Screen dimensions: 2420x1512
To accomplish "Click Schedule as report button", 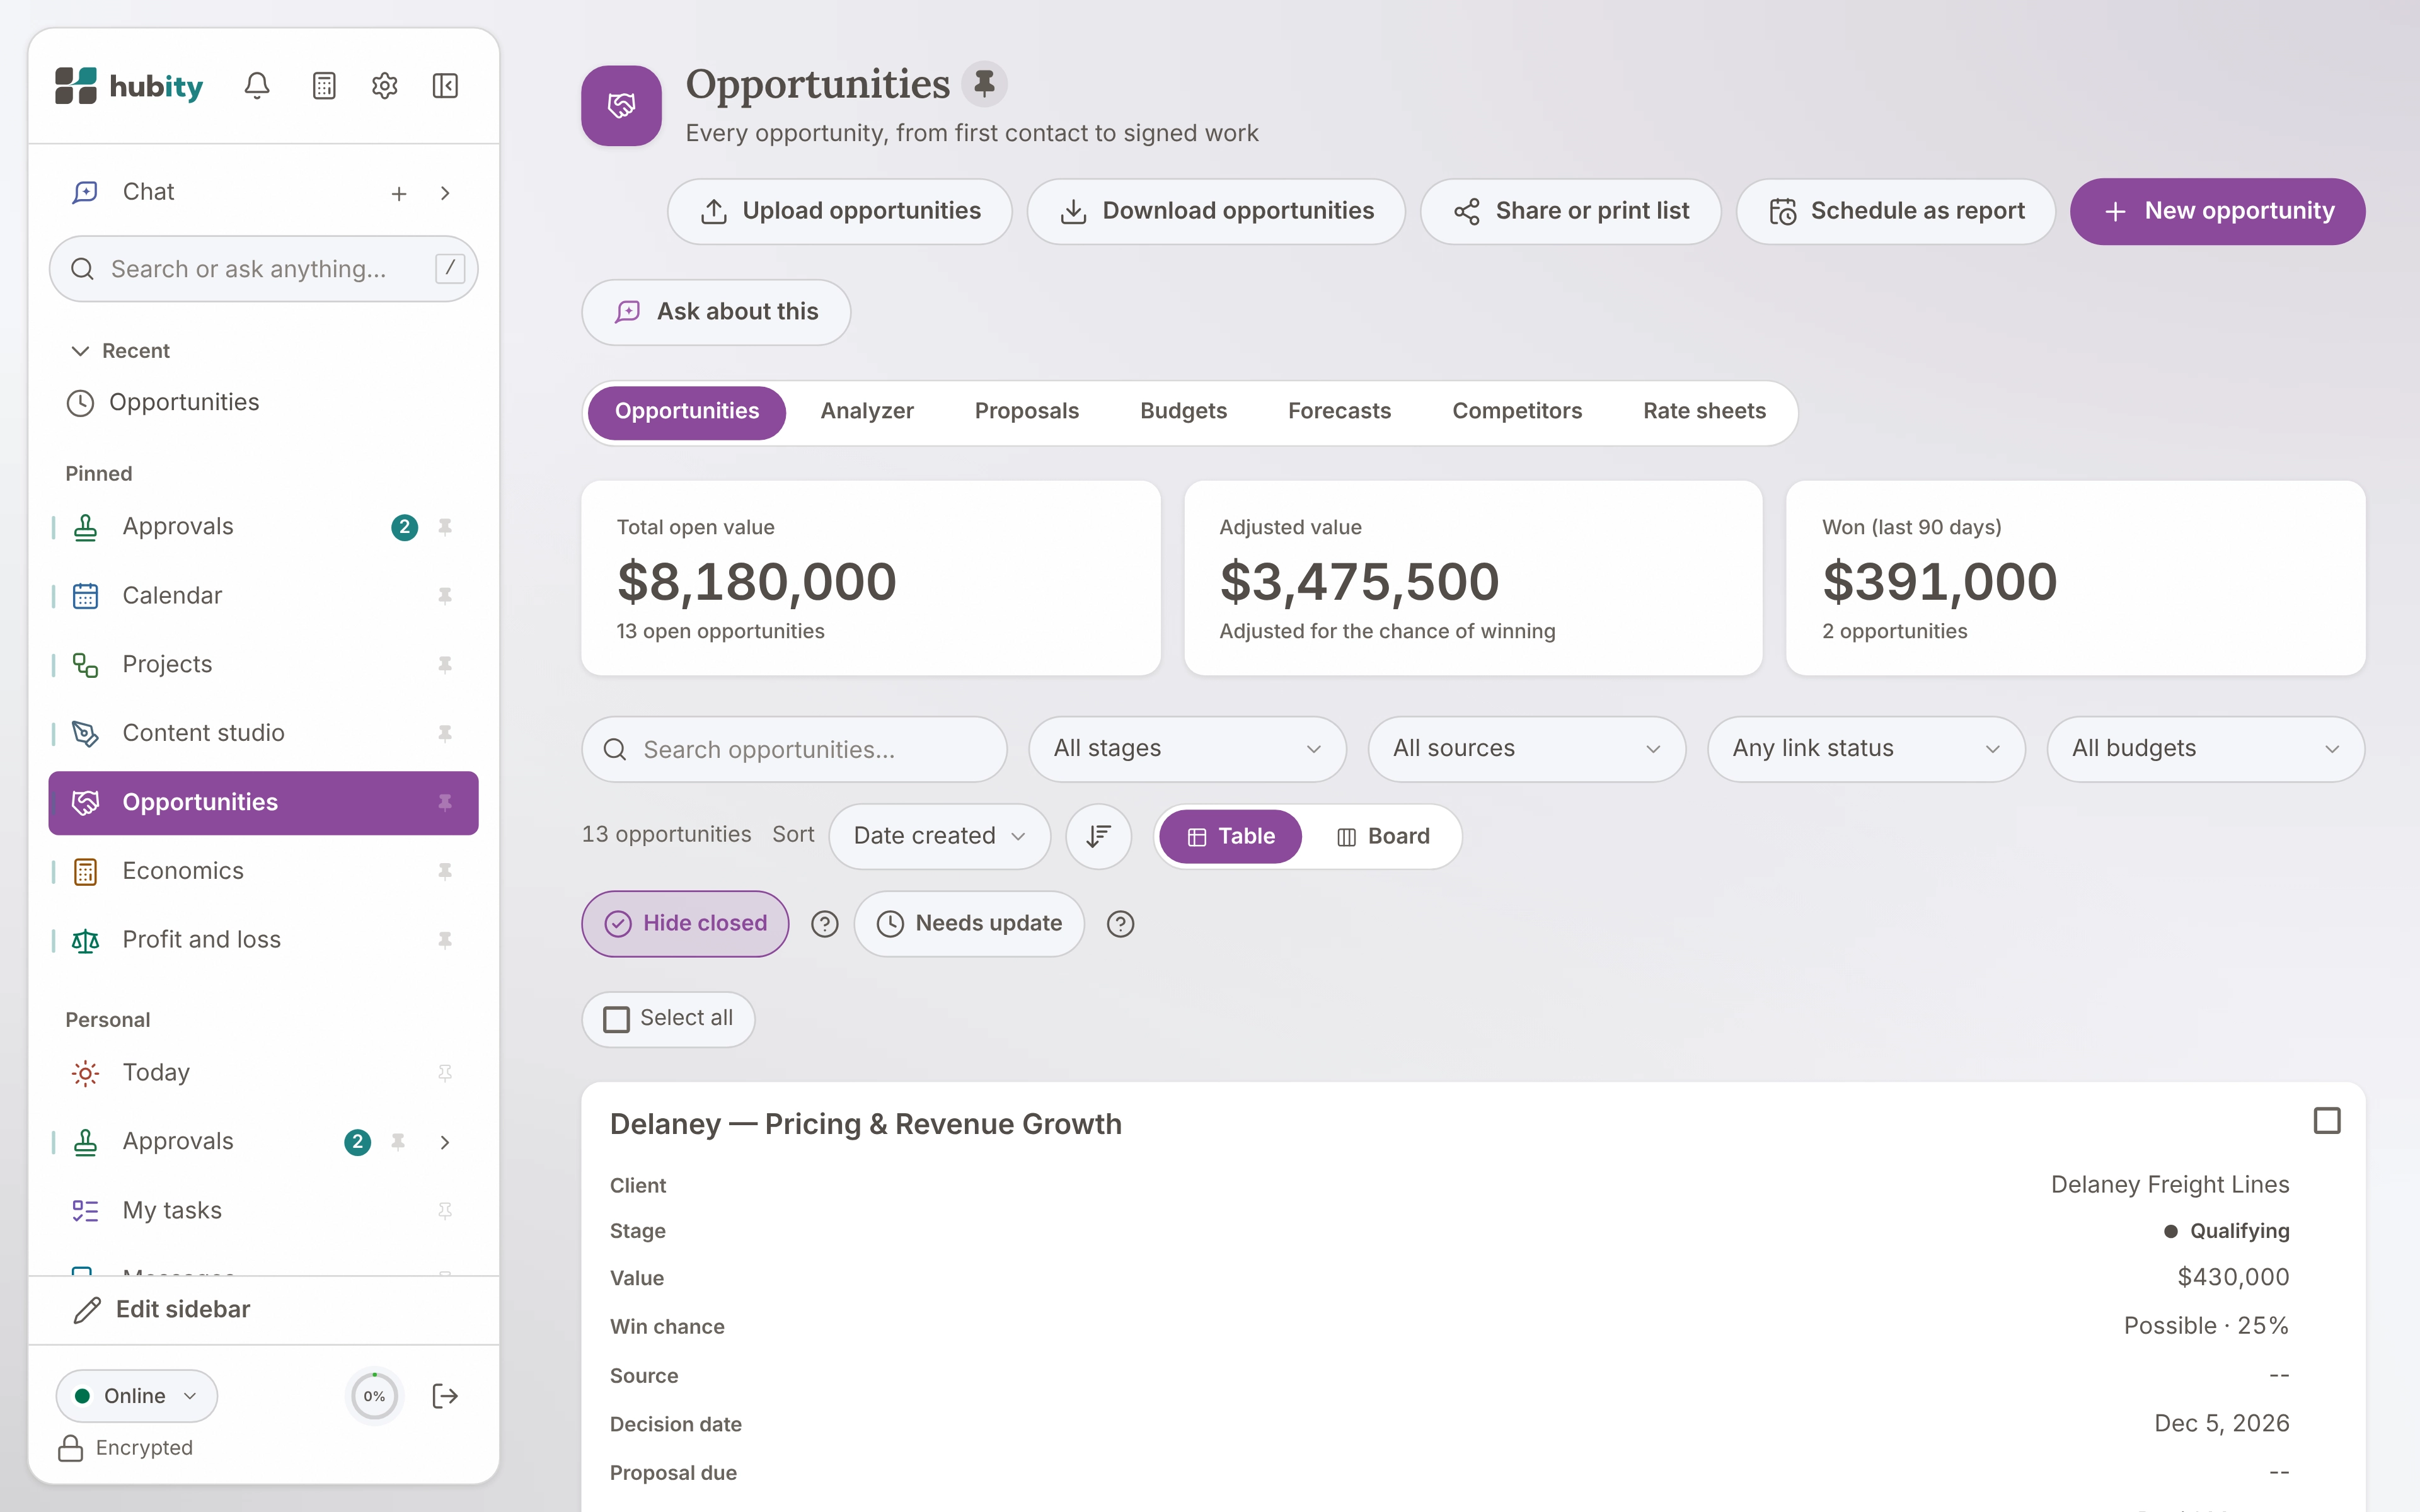I will click(1895, 212).
